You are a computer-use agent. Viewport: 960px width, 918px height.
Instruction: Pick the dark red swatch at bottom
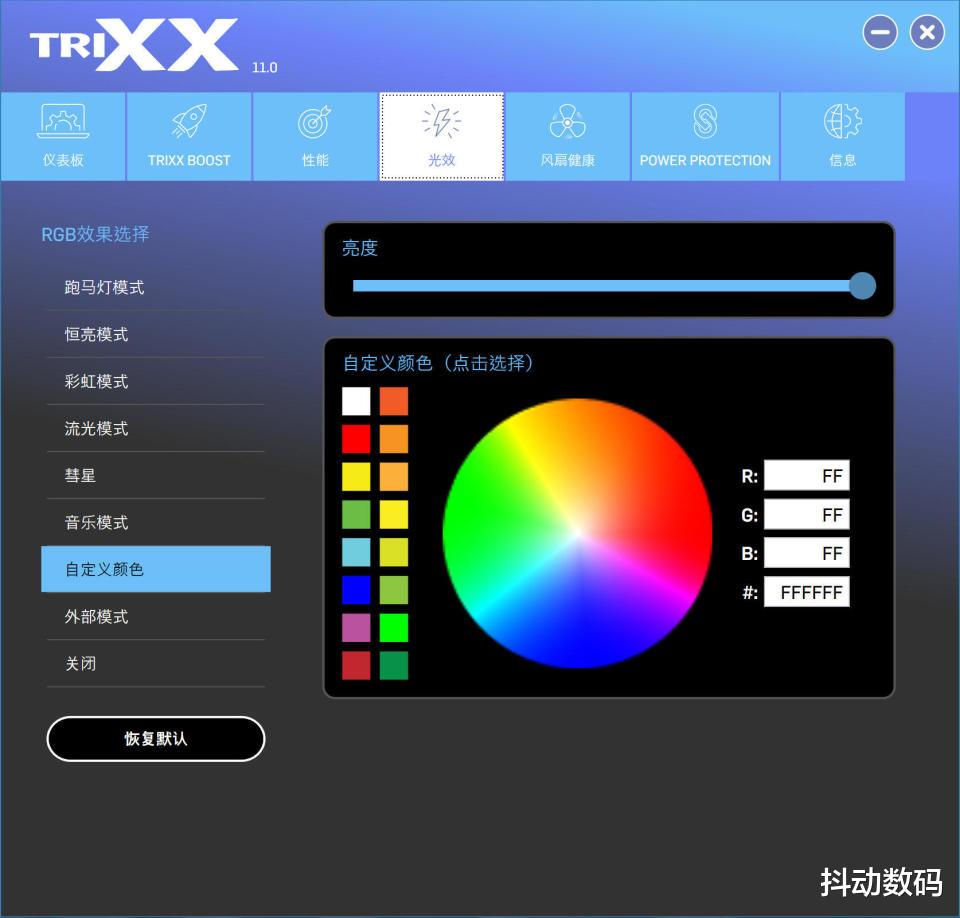[x=356, y=666]
